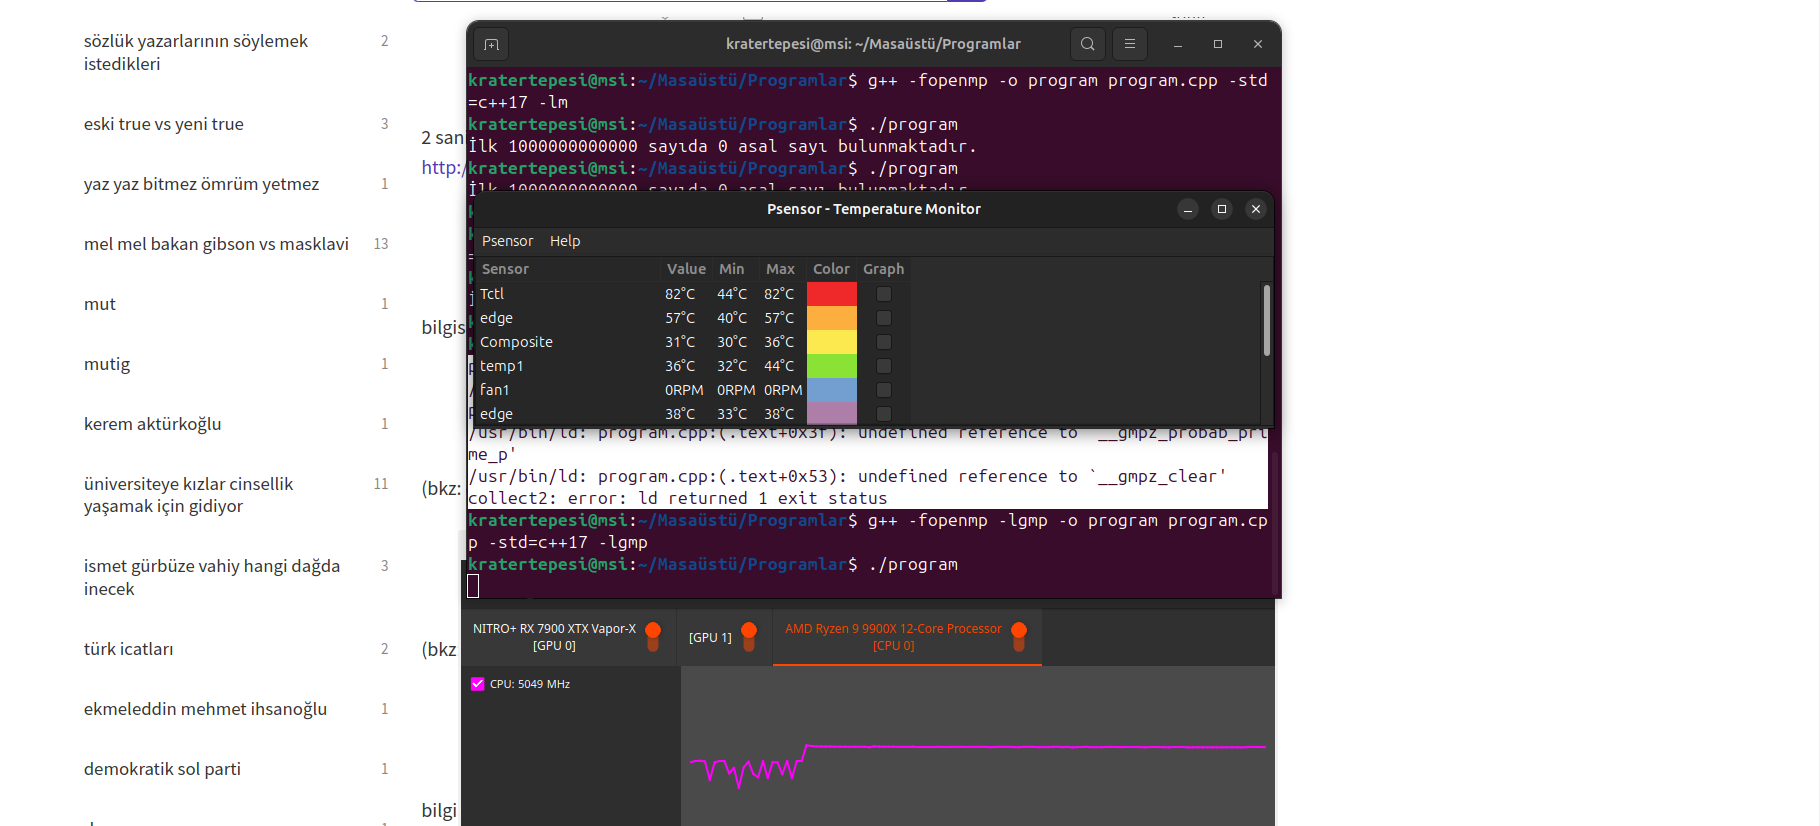Click Tctl's 44°C minimum value
The image size is (1820, 826).
click(732, 294)
